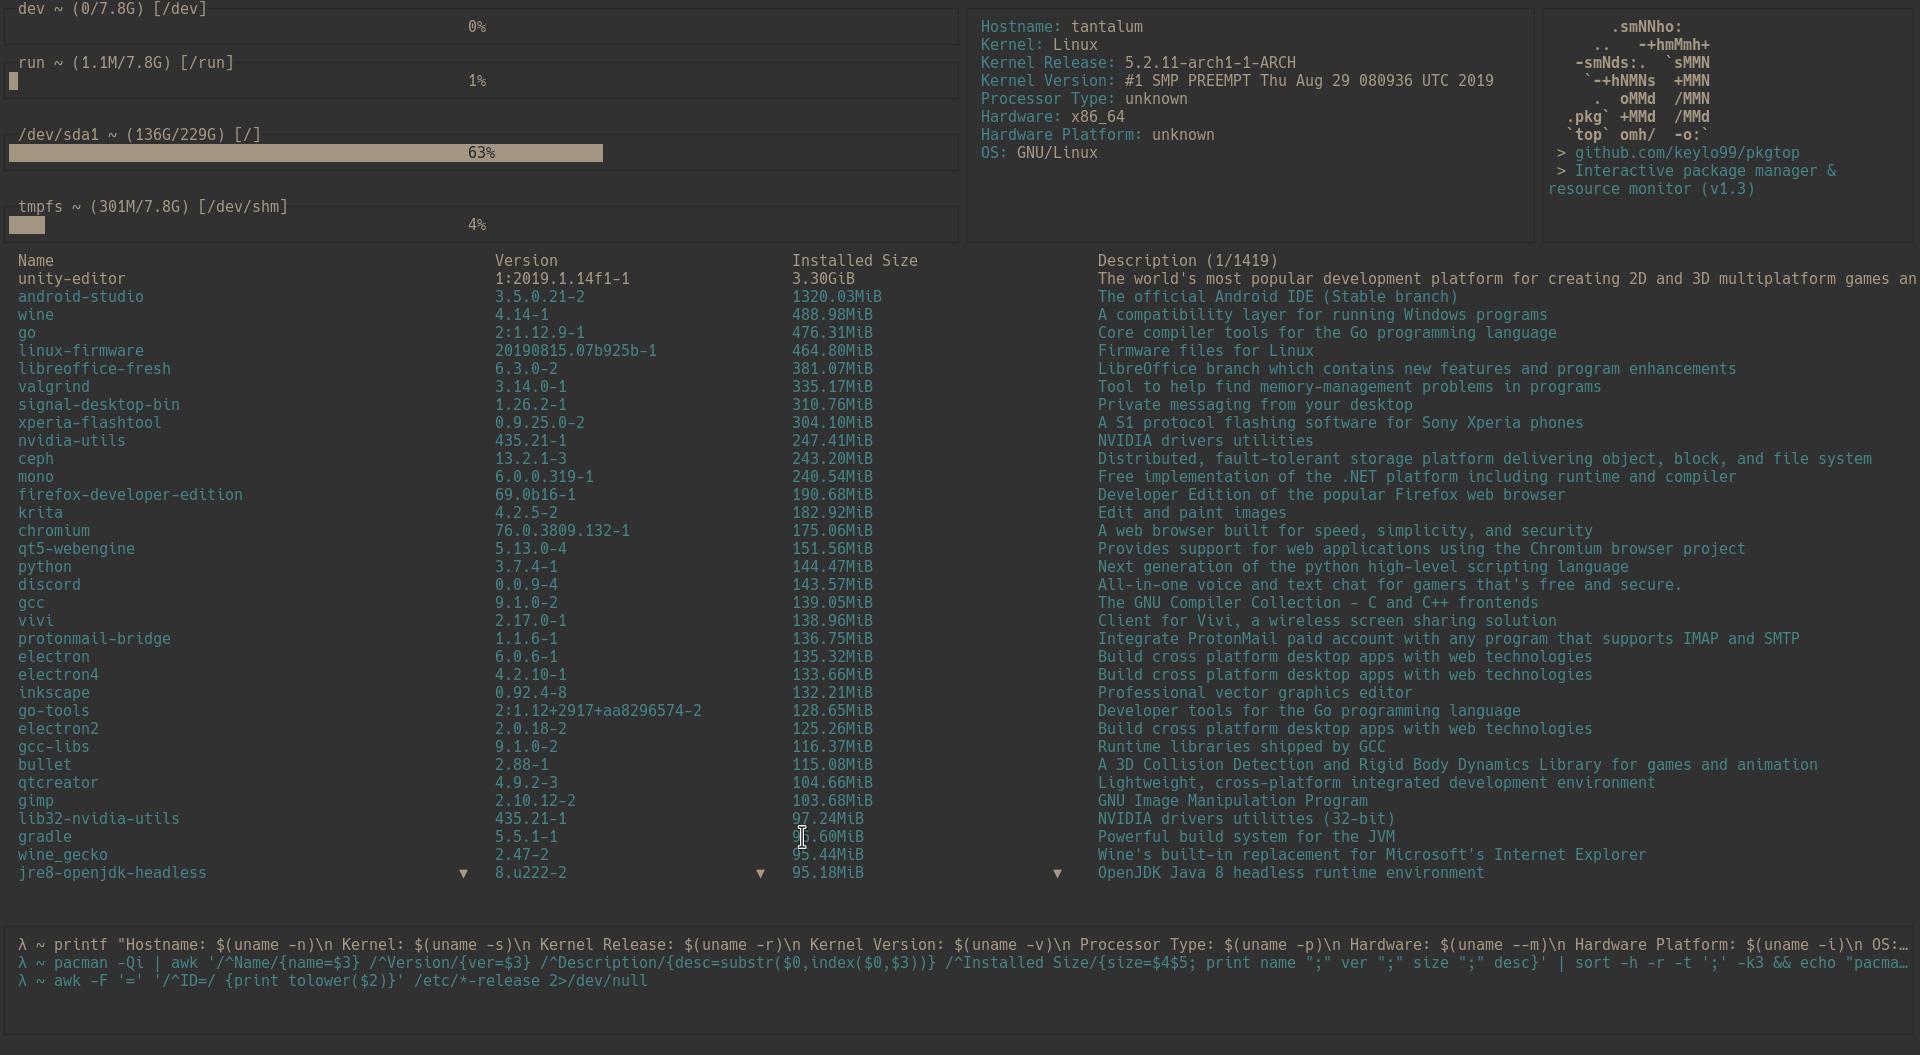Click 'Interactive package manager & resource monitor' text

click(x=1692, y=180)
